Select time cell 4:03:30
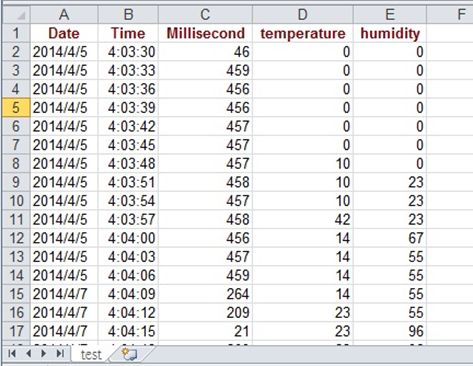The height and width of the screenshot is (366, 473). point(128,52)
